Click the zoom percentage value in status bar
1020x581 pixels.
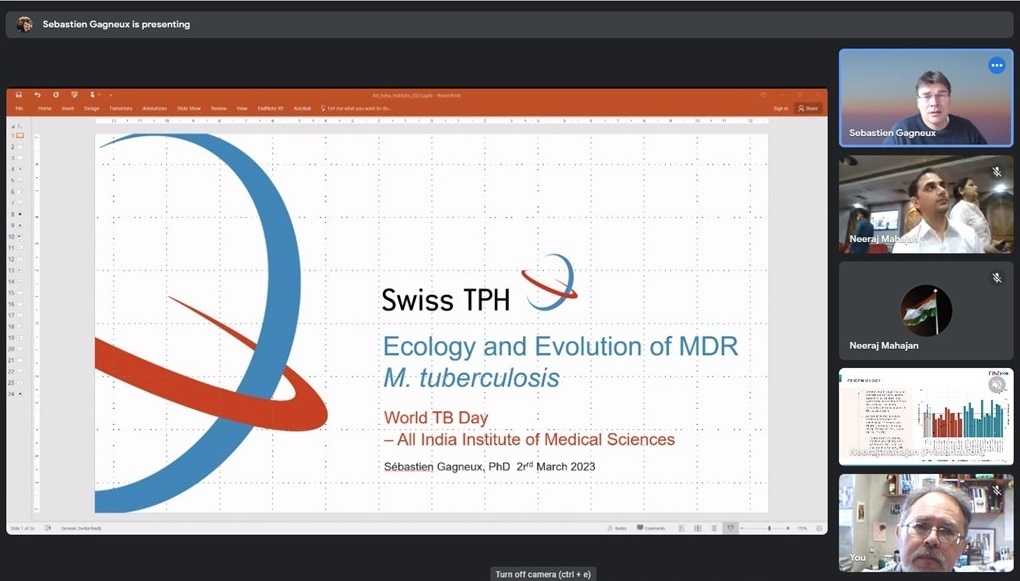(802, 528)
